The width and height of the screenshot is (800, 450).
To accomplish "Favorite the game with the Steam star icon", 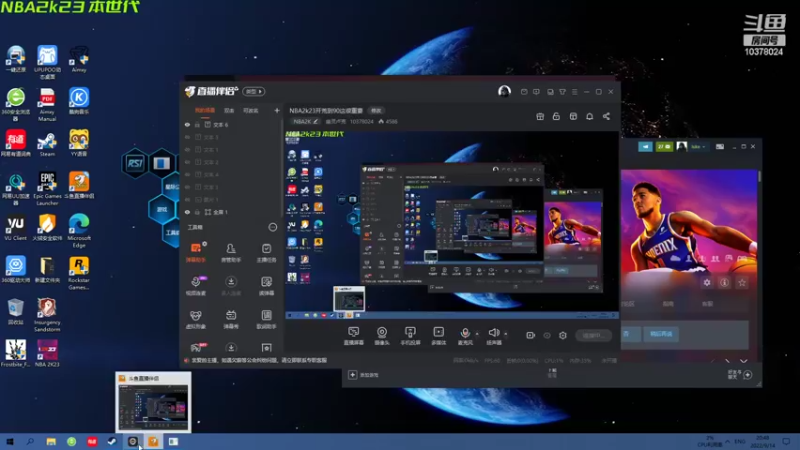I will 742,282.
